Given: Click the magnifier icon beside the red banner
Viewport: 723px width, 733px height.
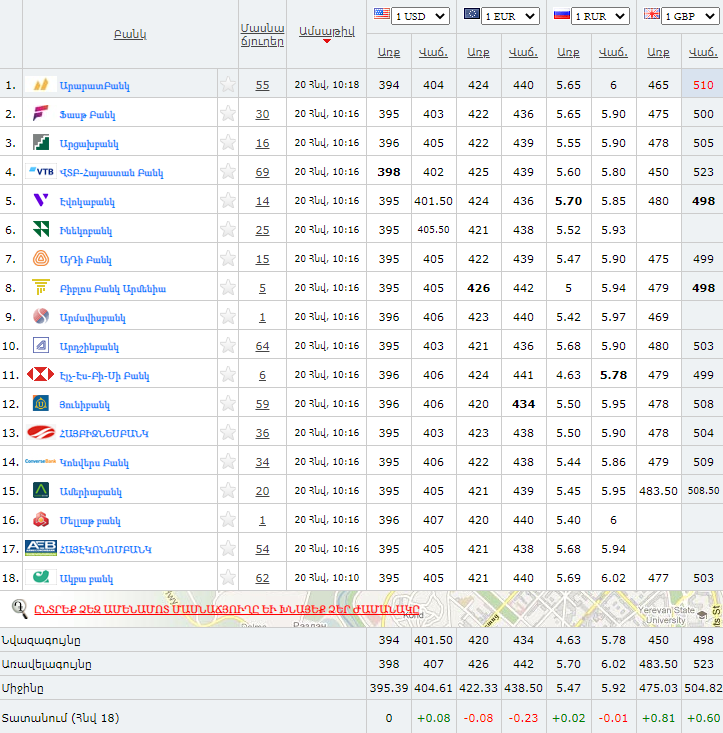Looking at the screenshot, I should coord(19,607).
